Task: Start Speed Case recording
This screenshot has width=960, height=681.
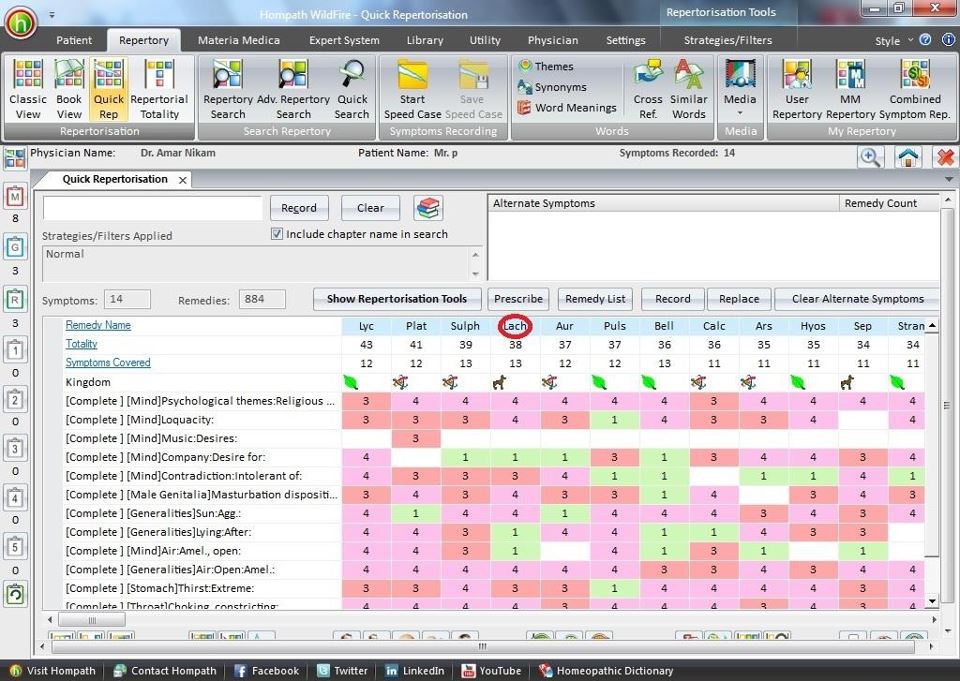Action: click(x=412, y=89)
